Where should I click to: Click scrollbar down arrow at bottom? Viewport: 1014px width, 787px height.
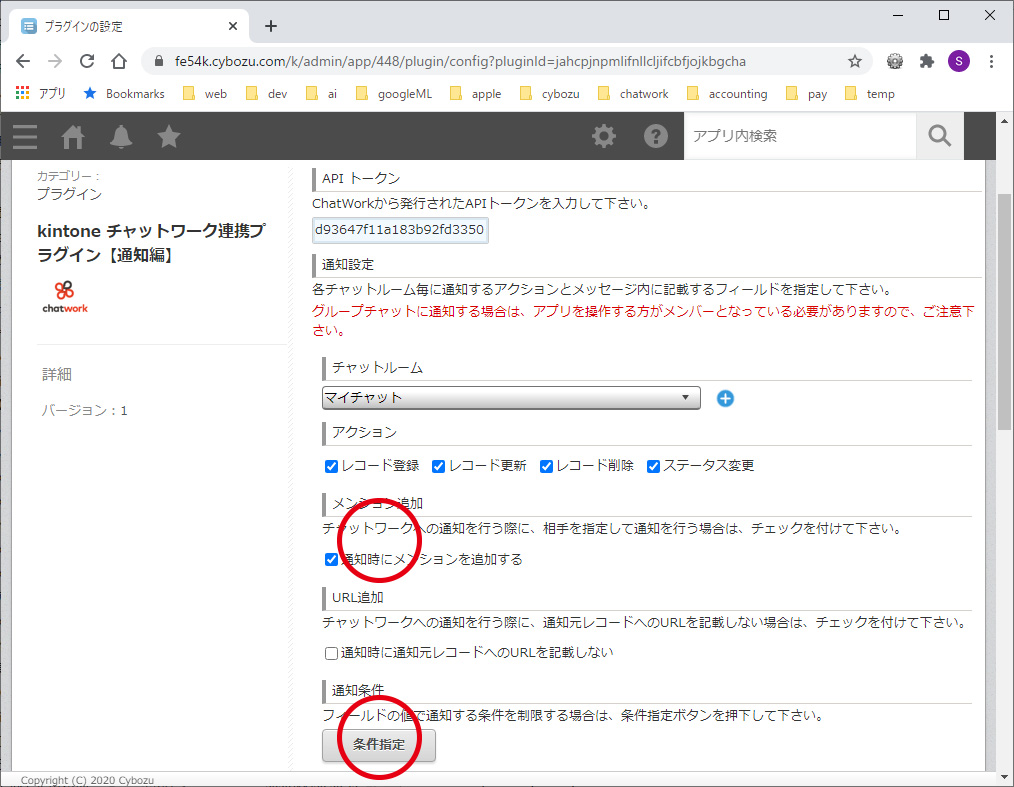coord(1004,777)
